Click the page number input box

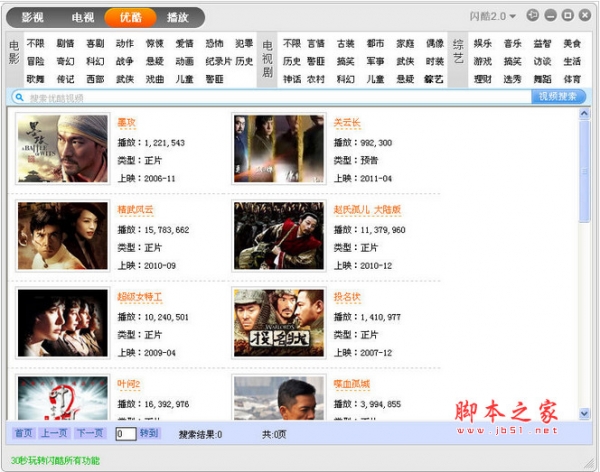coord(126,434)
